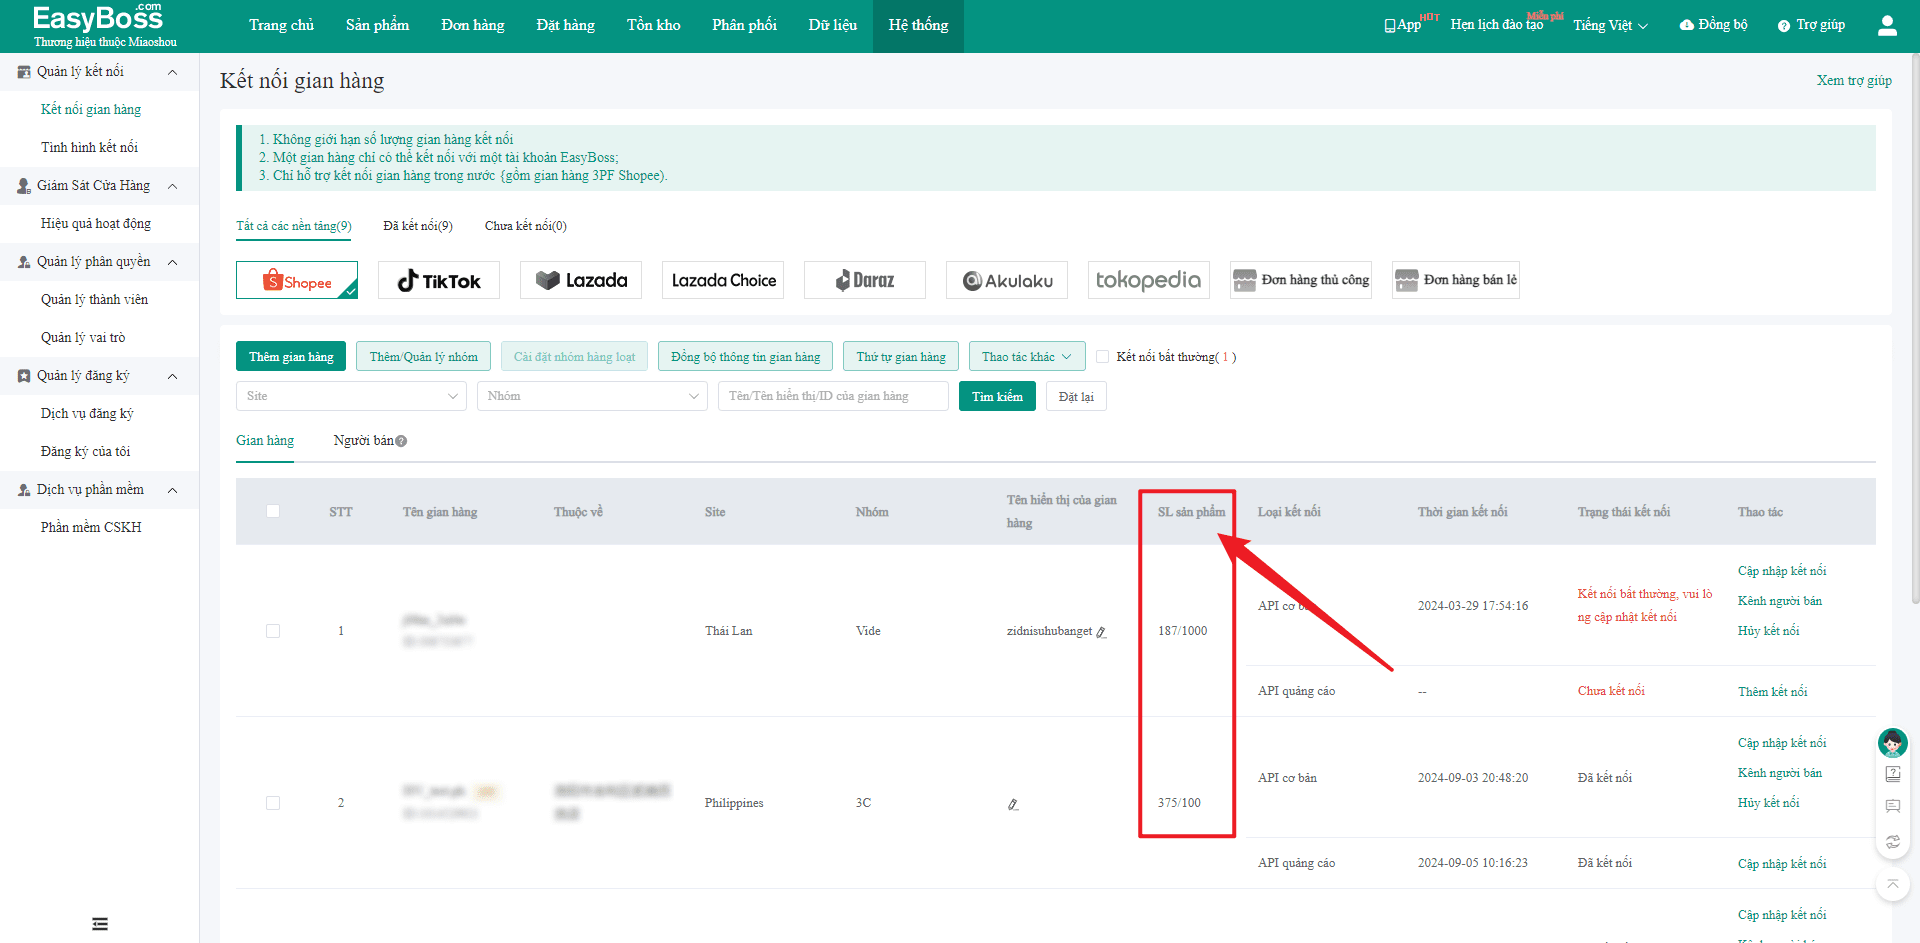Screen dimensions: 1920x943
Task: Click the back-to-top arrow button
Action: pos(1893,885)
